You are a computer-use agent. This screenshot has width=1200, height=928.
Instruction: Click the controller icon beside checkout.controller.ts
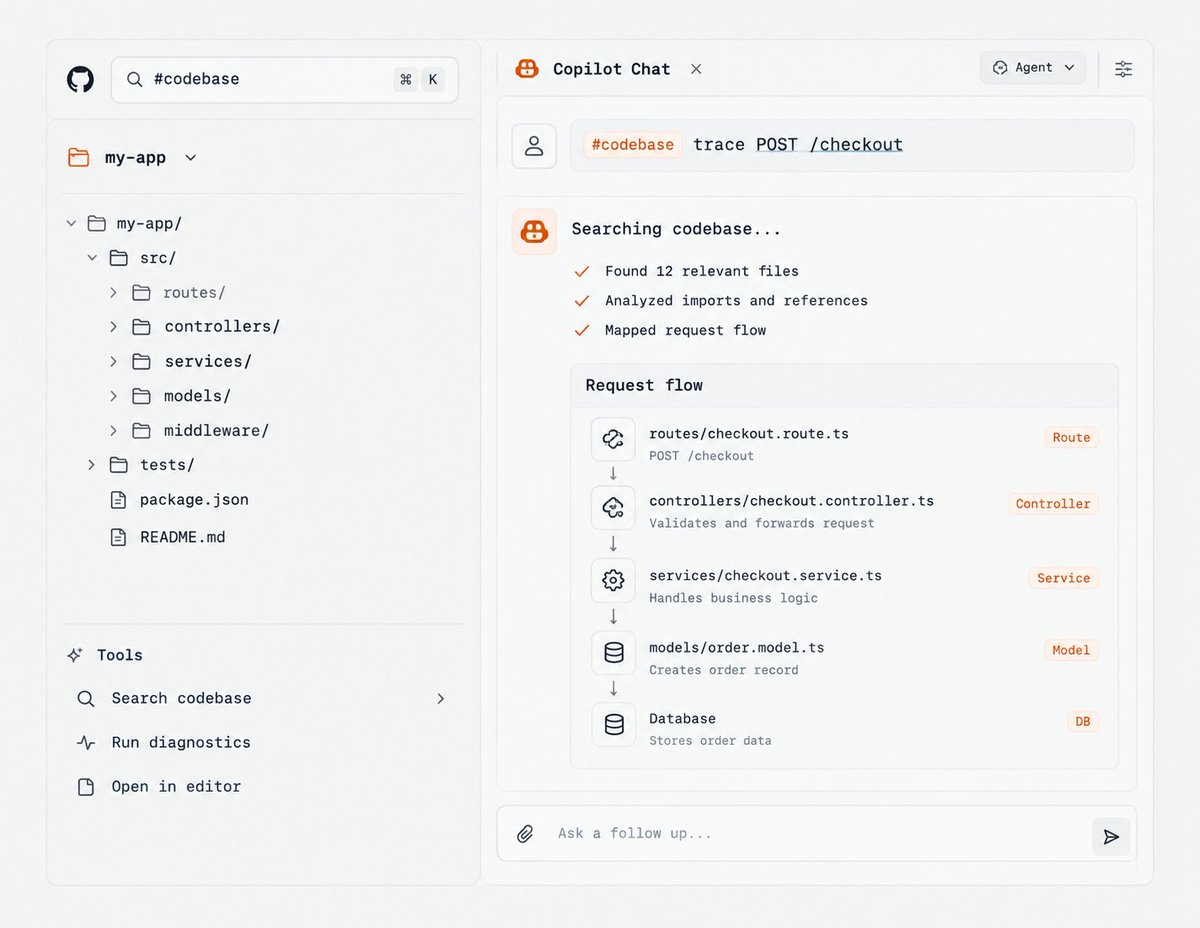tap(613, 507)
